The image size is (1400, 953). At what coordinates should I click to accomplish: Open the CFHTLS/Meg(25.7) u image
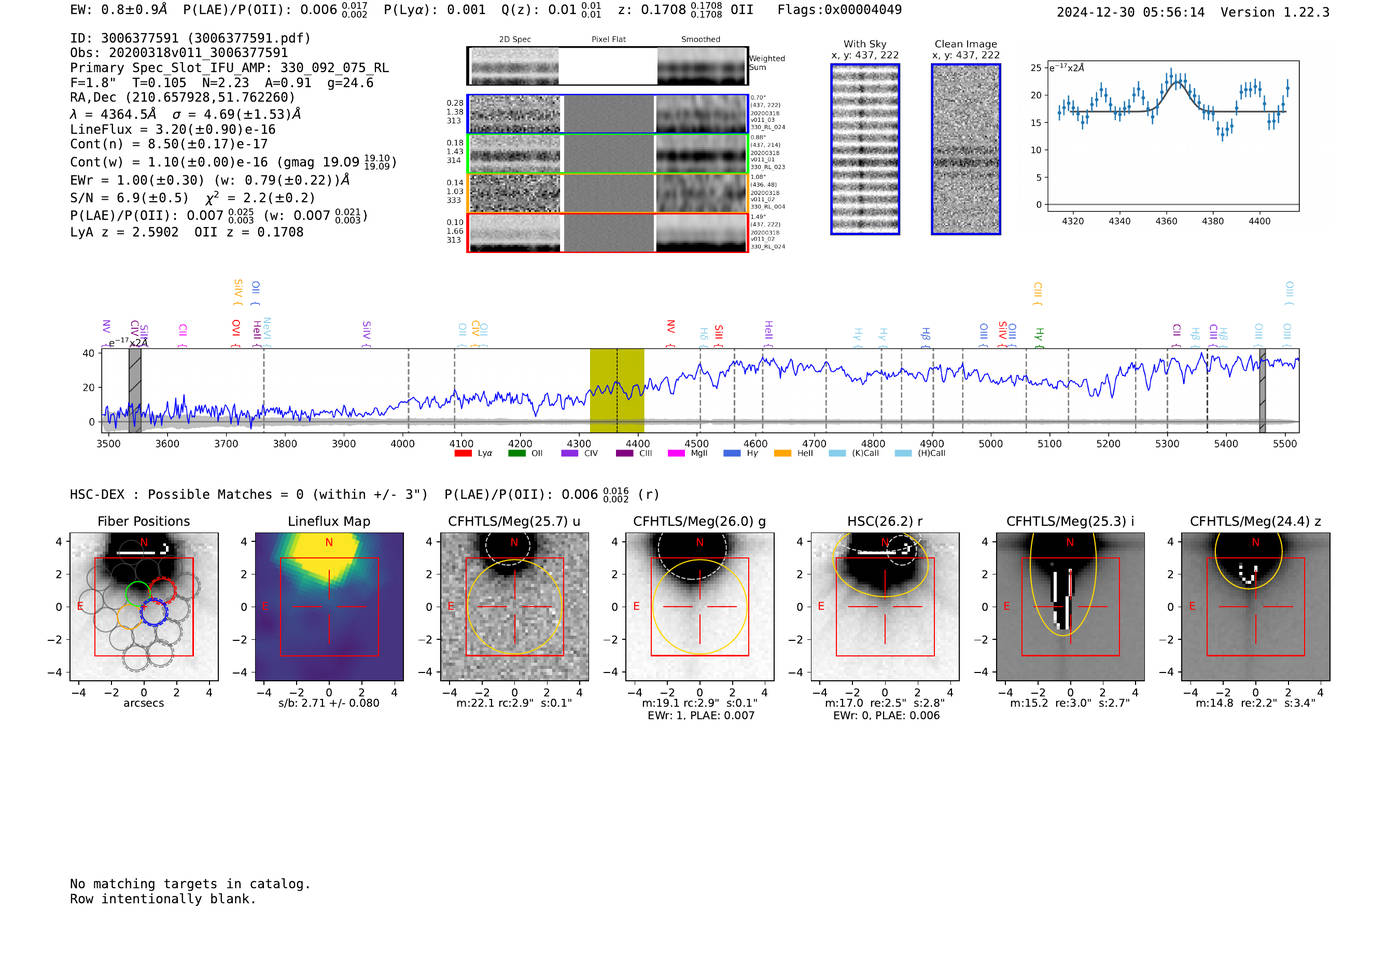tap(514, 607)
